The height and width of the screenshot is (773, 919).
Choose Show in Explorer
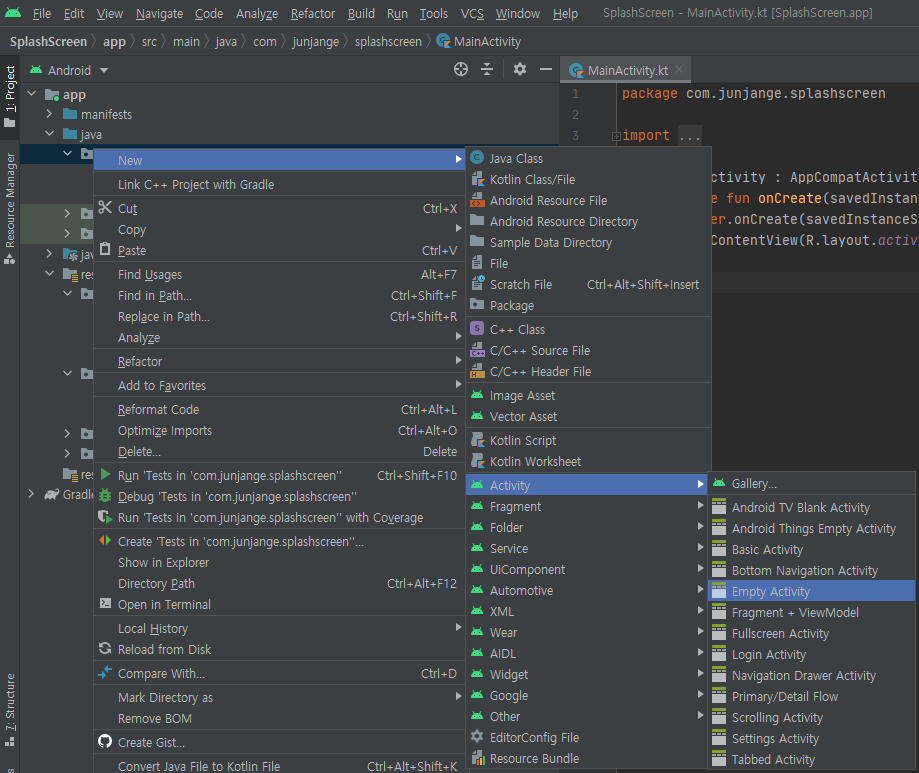(x=279, y=563)
